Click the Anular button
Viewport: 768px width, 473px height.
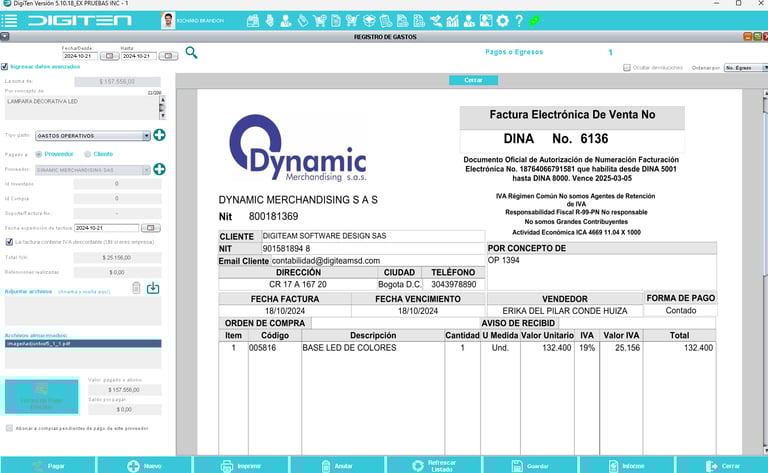[337, 466]
